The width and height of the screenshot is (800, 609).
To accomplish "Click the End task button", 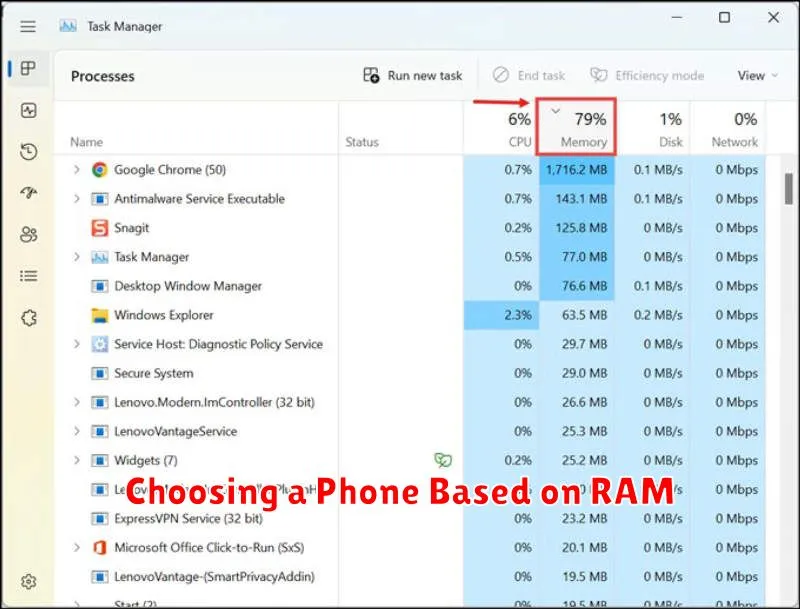I will [529, 75].
